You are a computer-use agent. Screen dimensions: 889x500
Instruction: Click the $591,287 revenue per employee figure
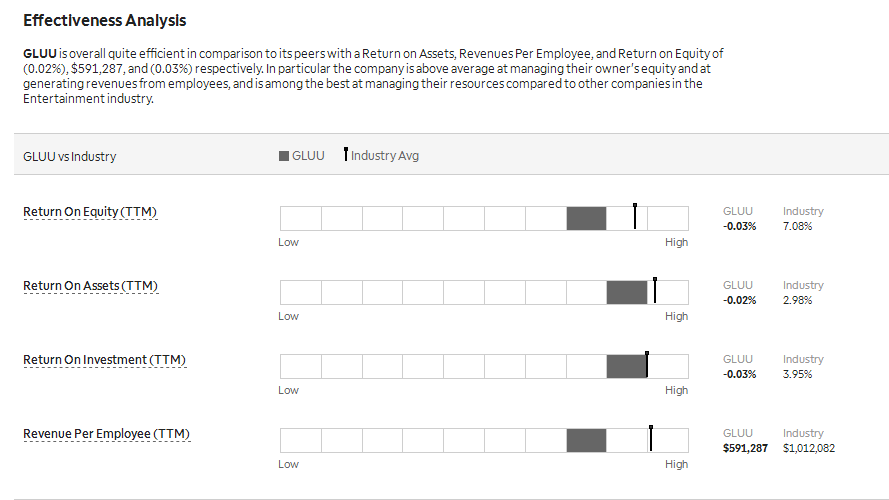[x=745, y=448]
